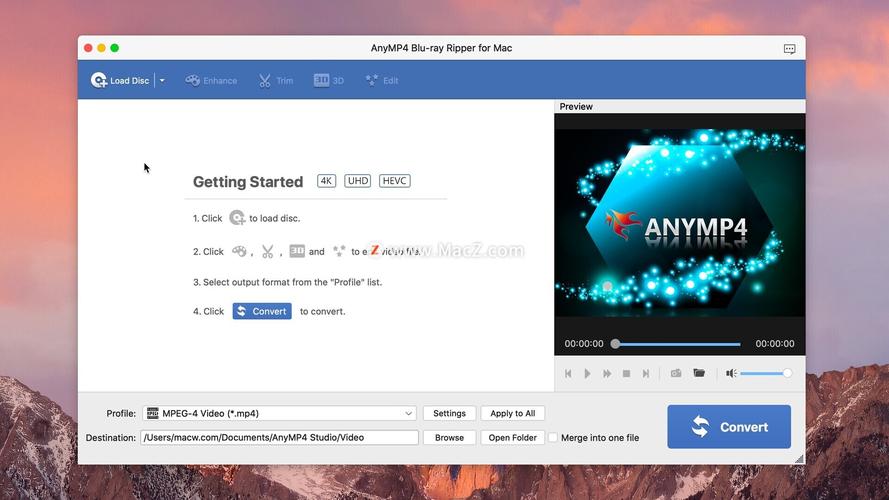Play the preview video
This screenshot has height=500, width=889.
tap(587, 374)
